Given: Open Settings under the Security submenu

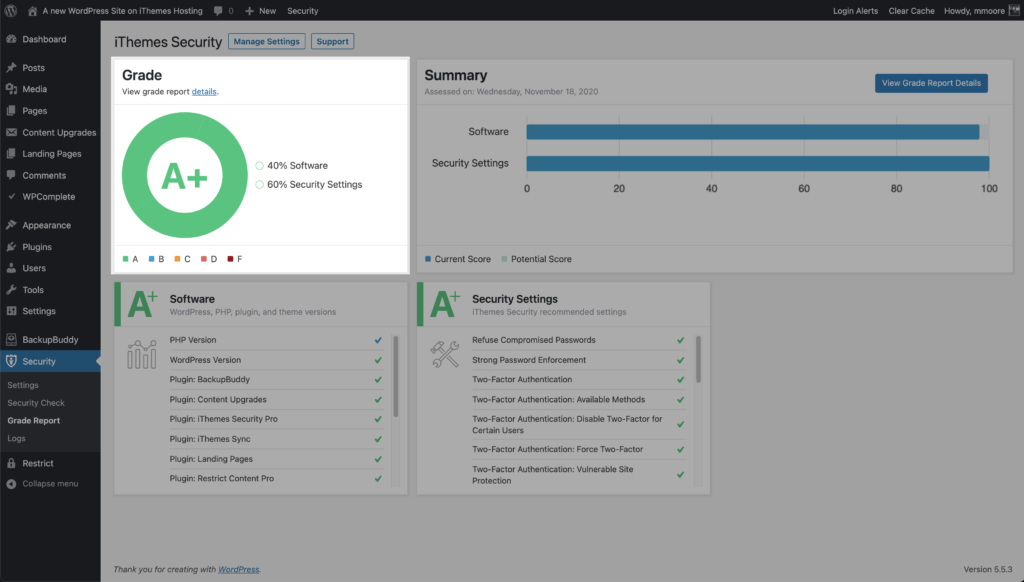Looking at the screenshot, I should pyautogui.click(x=23, y=385).
